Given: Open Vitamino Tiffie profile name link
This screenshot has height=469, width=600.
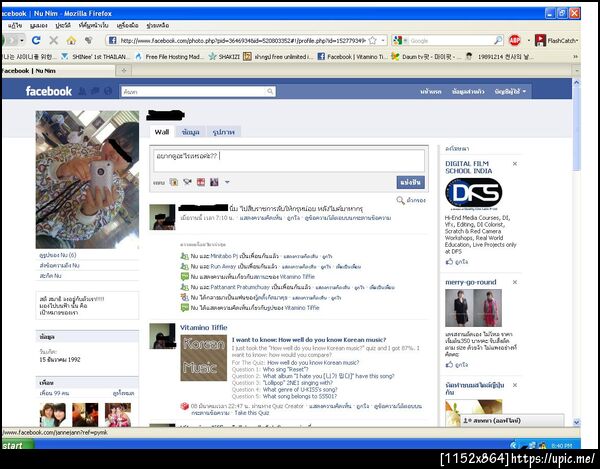Looking at the screenshot, I should (x=204, y=327).
